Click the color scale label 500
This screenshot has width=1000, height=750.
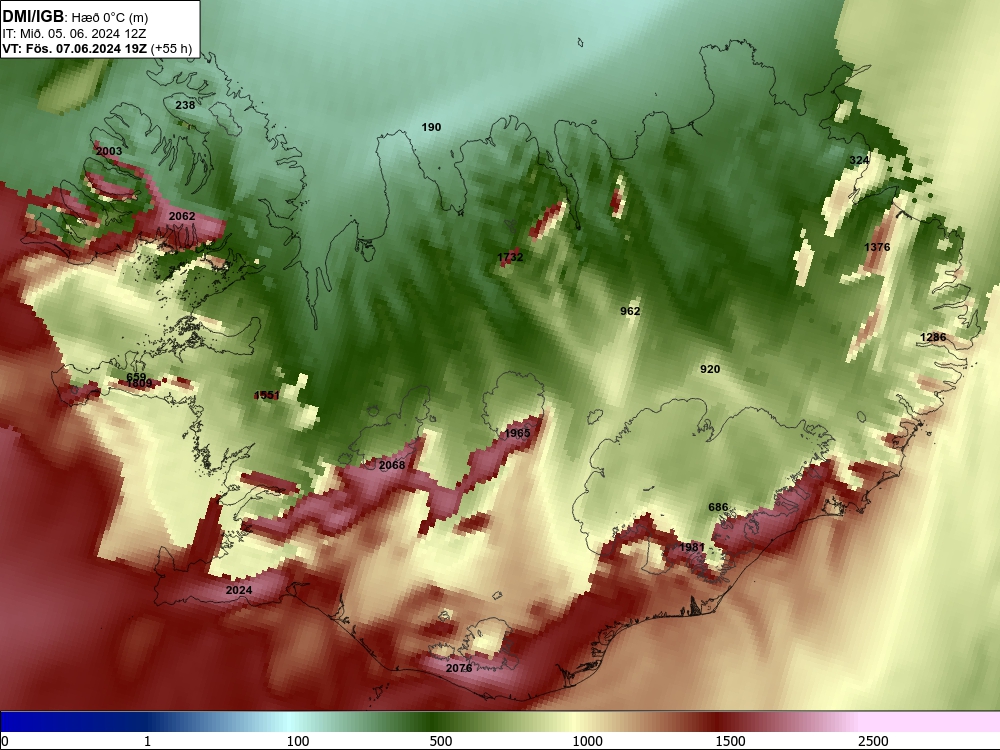441,741
